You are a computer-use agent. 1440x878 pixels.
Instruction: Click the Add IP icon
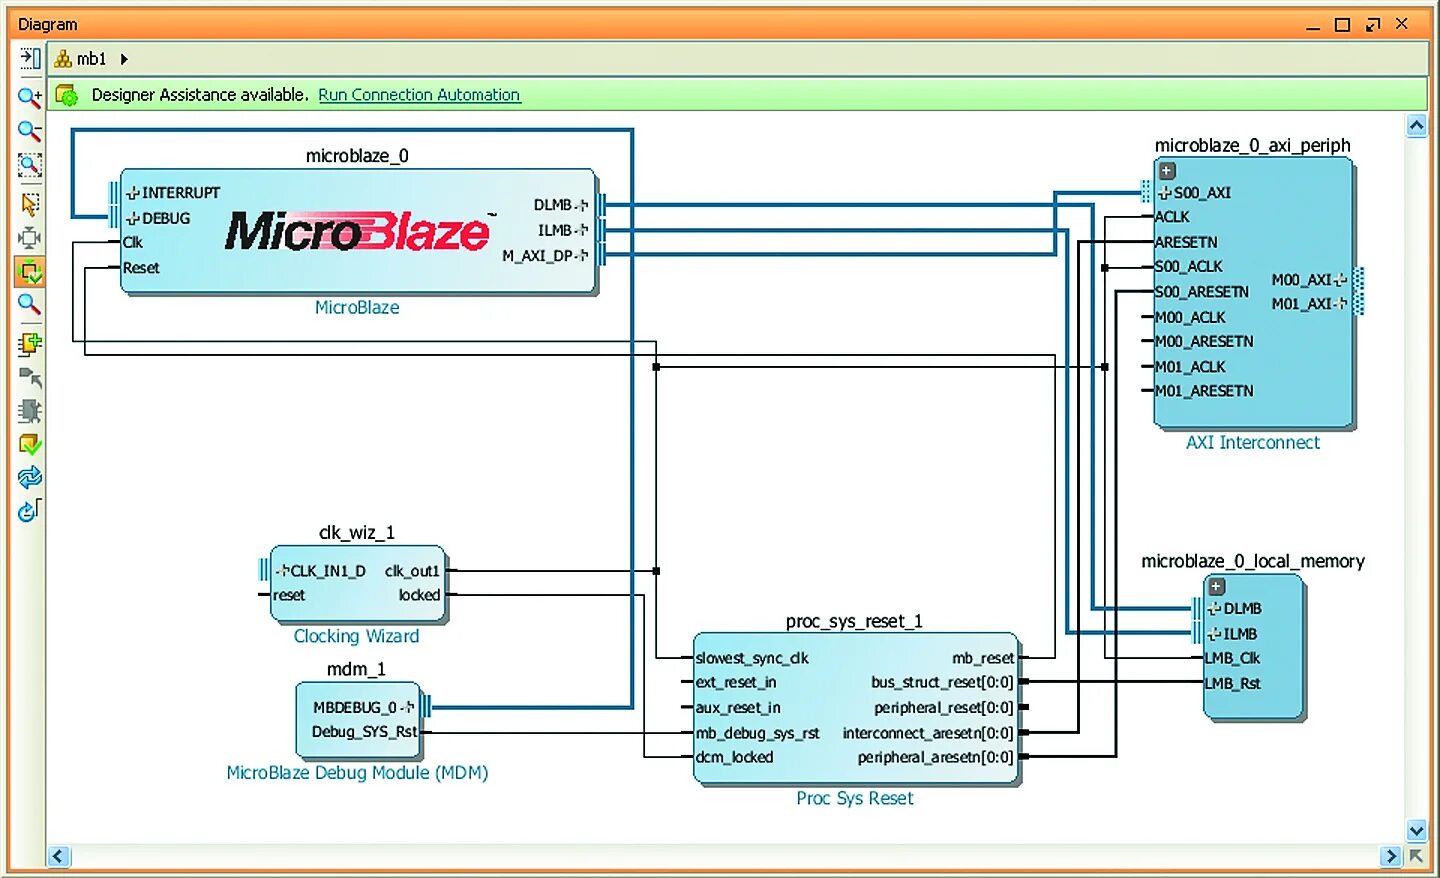pyautogui.click(x=29, y=343)
